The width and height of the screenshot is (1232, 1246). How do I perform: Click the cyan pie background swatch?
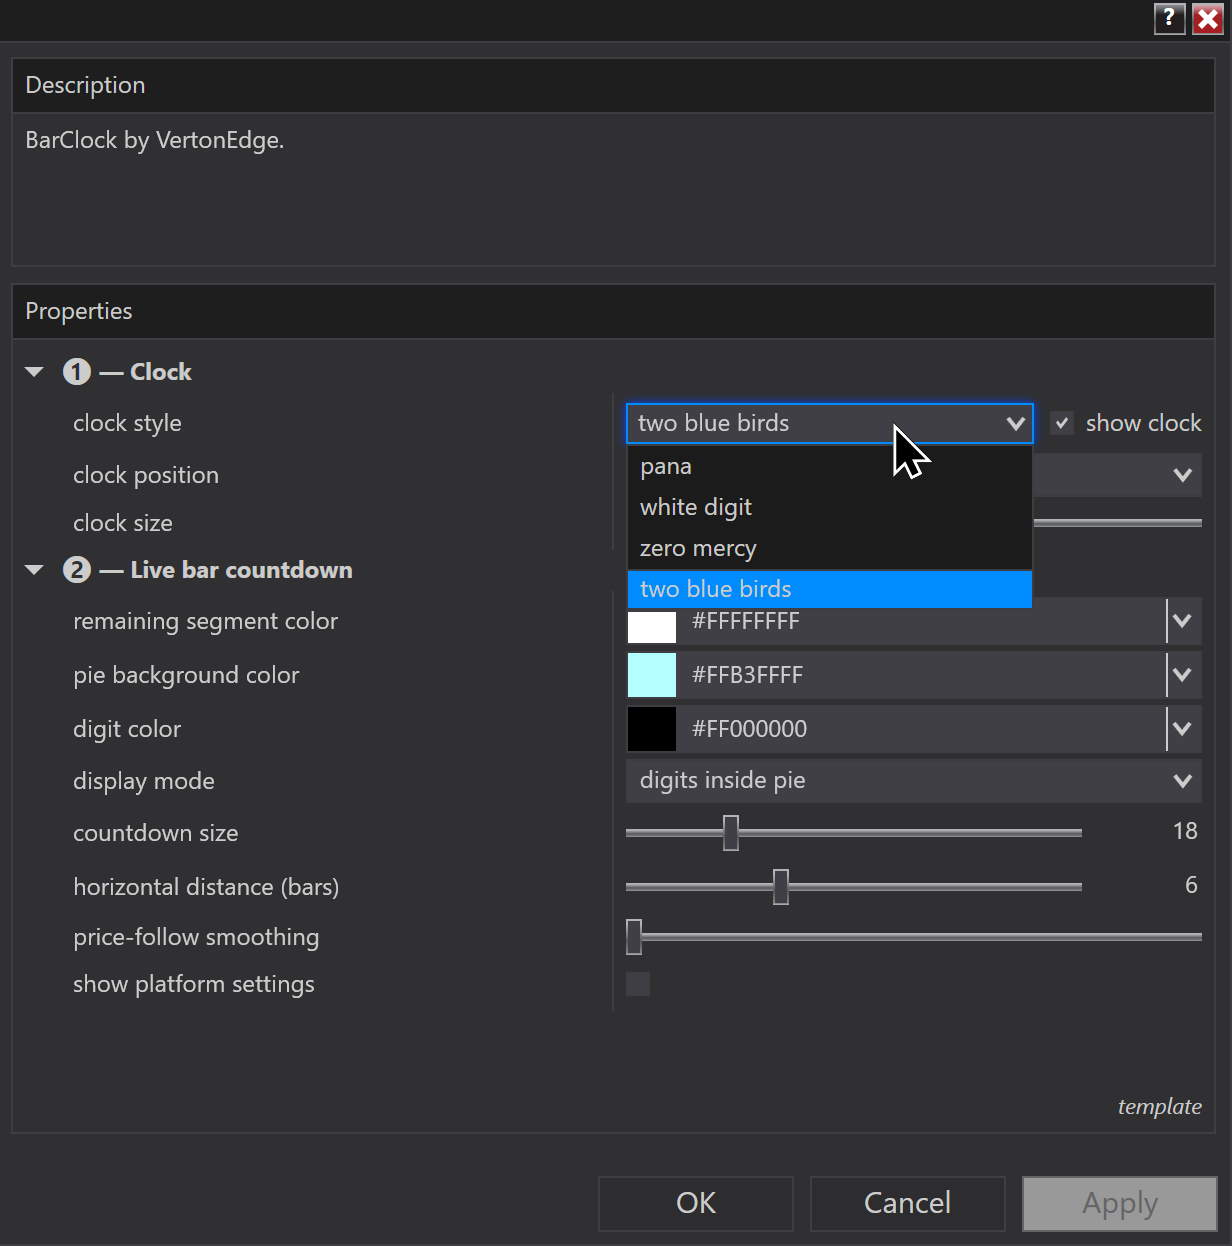[652, 675]
